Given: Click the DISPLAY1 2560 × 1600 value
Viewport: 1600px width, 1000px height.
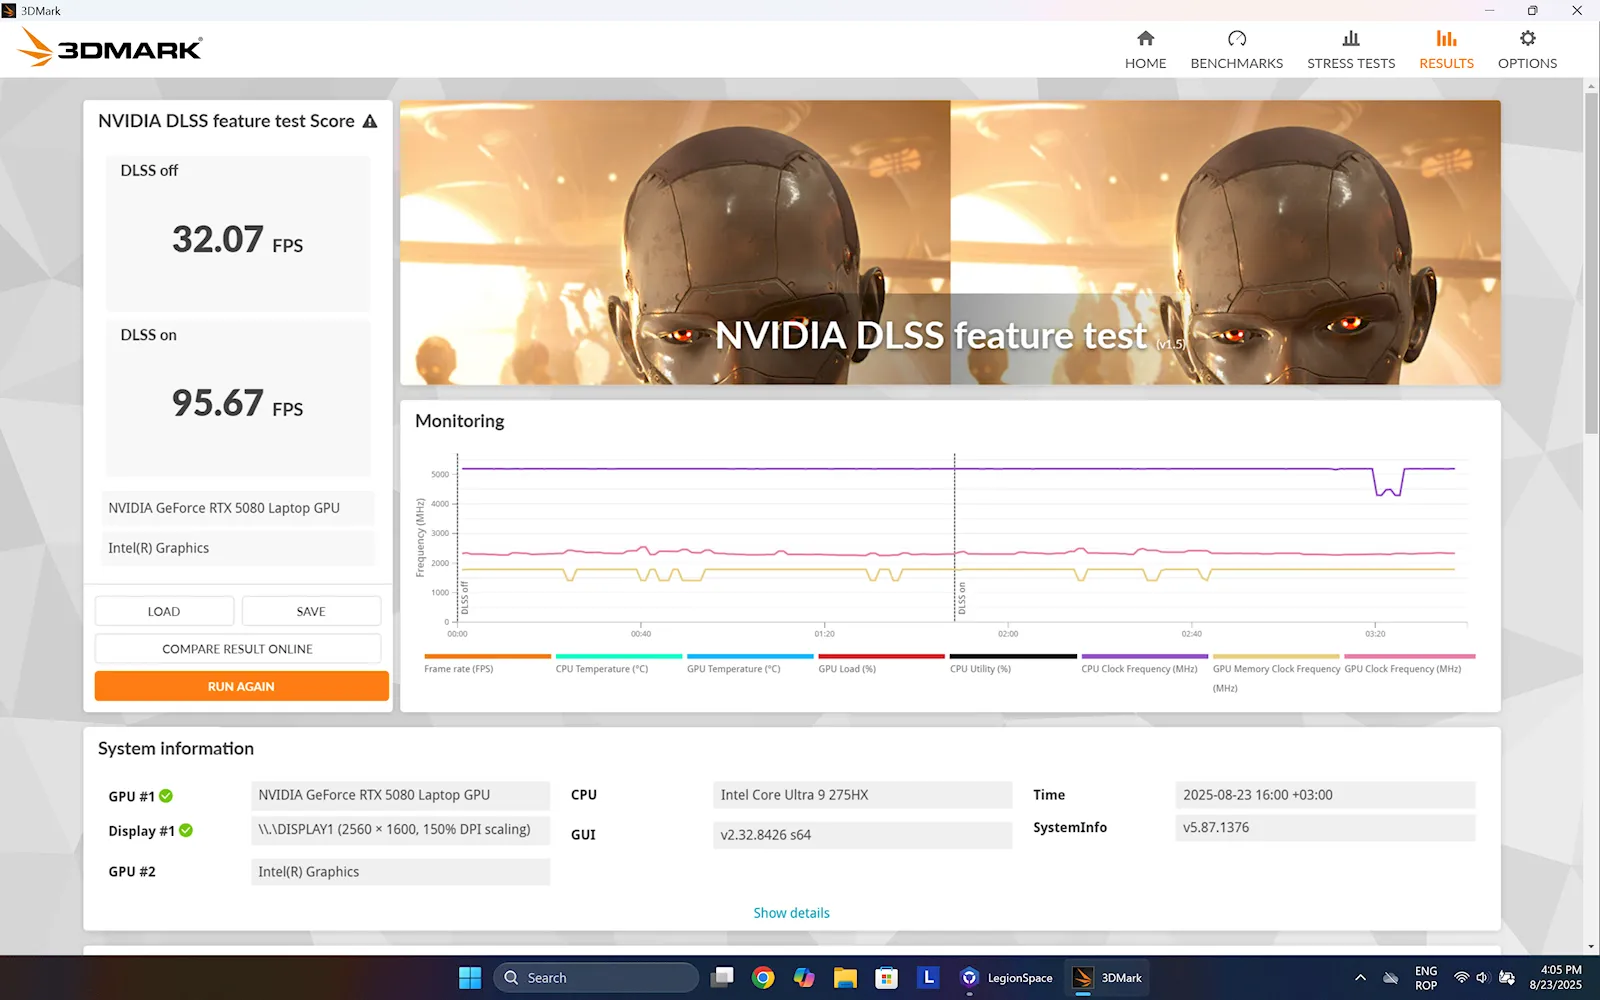Looking at the screenshot, I should [400, 830].
